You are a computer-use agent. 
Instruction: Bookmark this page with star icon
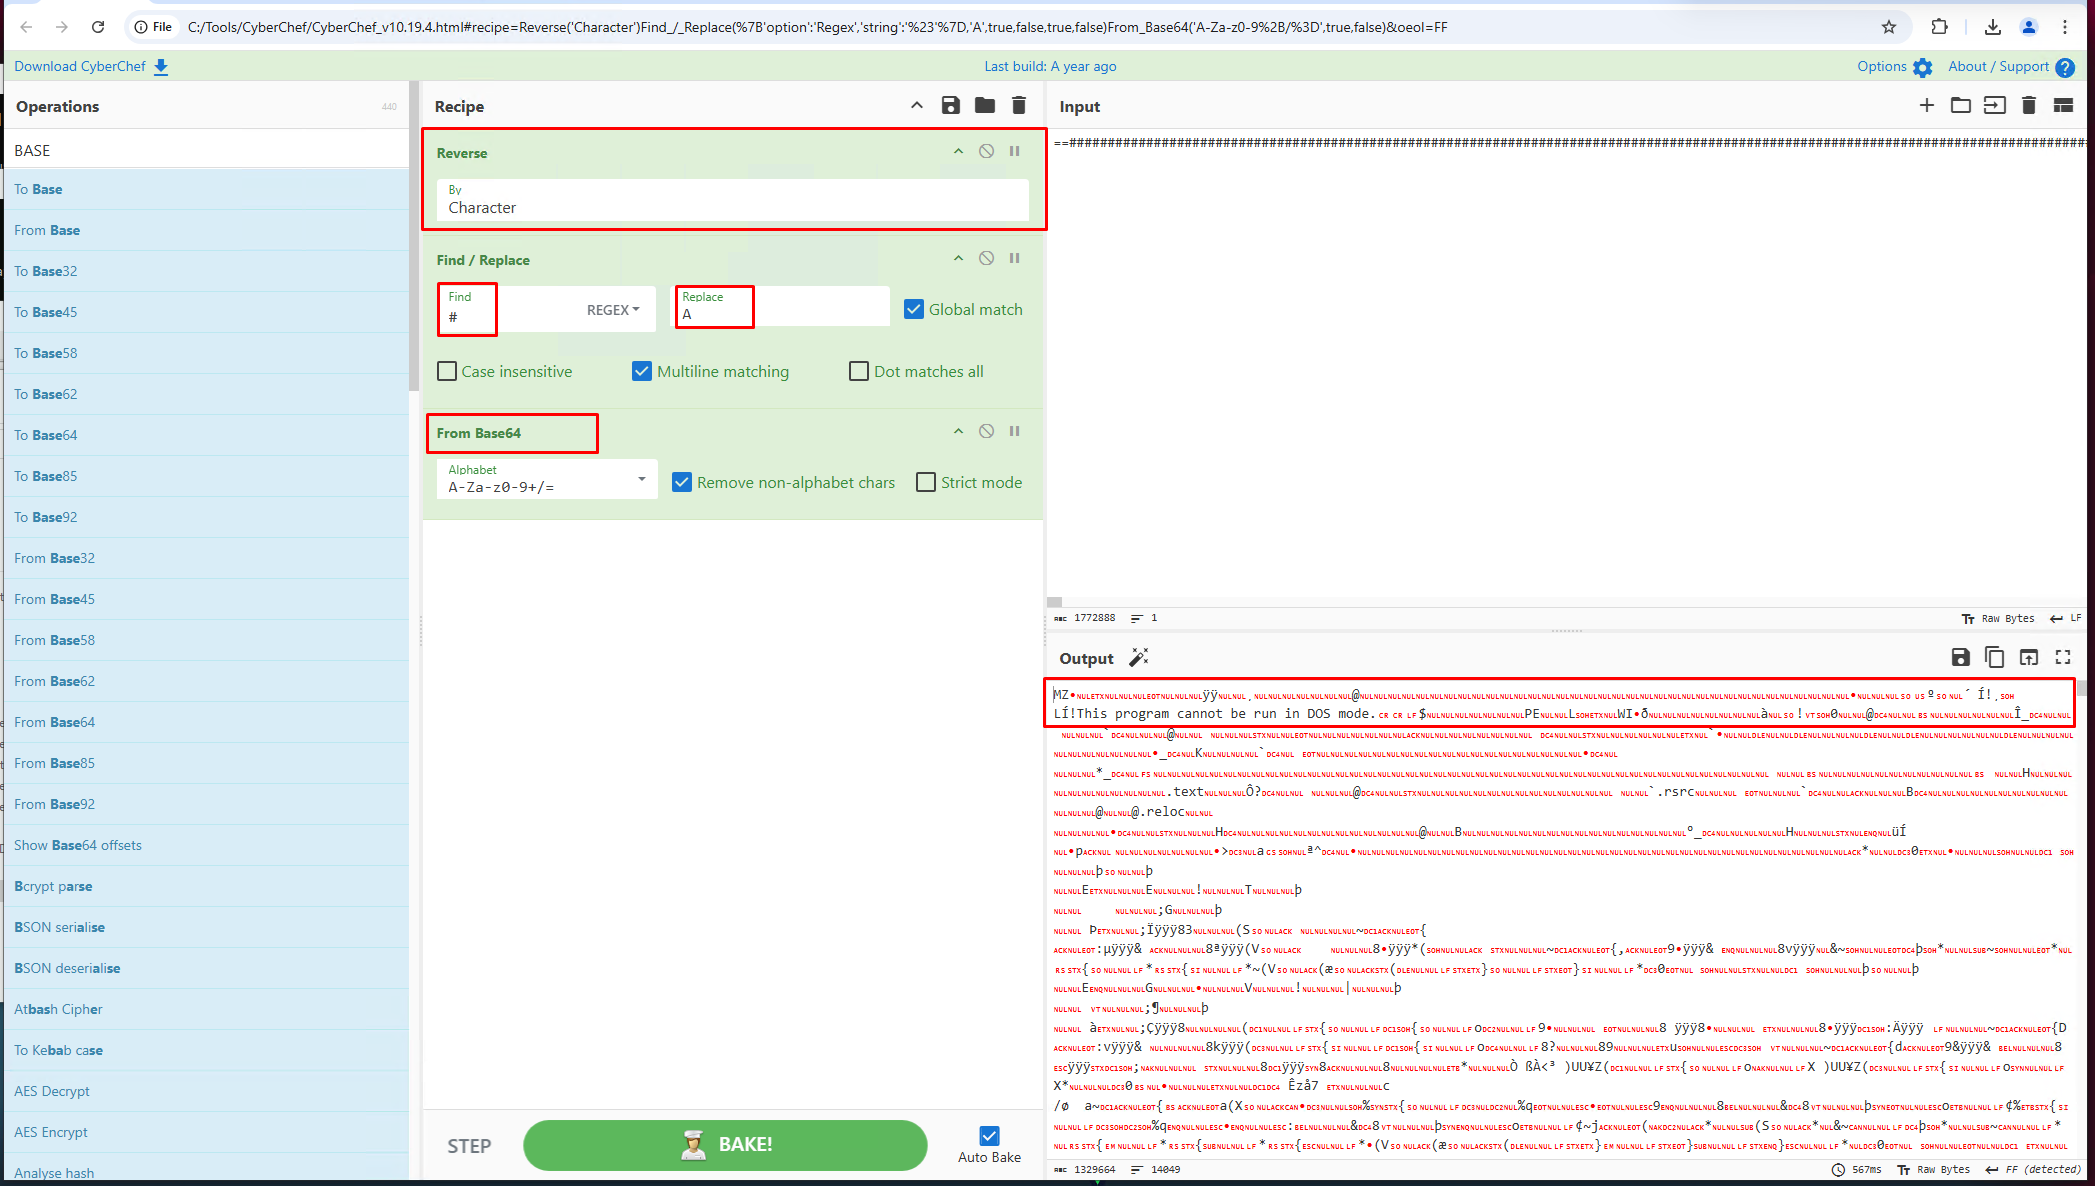[x=1889, y=27]
